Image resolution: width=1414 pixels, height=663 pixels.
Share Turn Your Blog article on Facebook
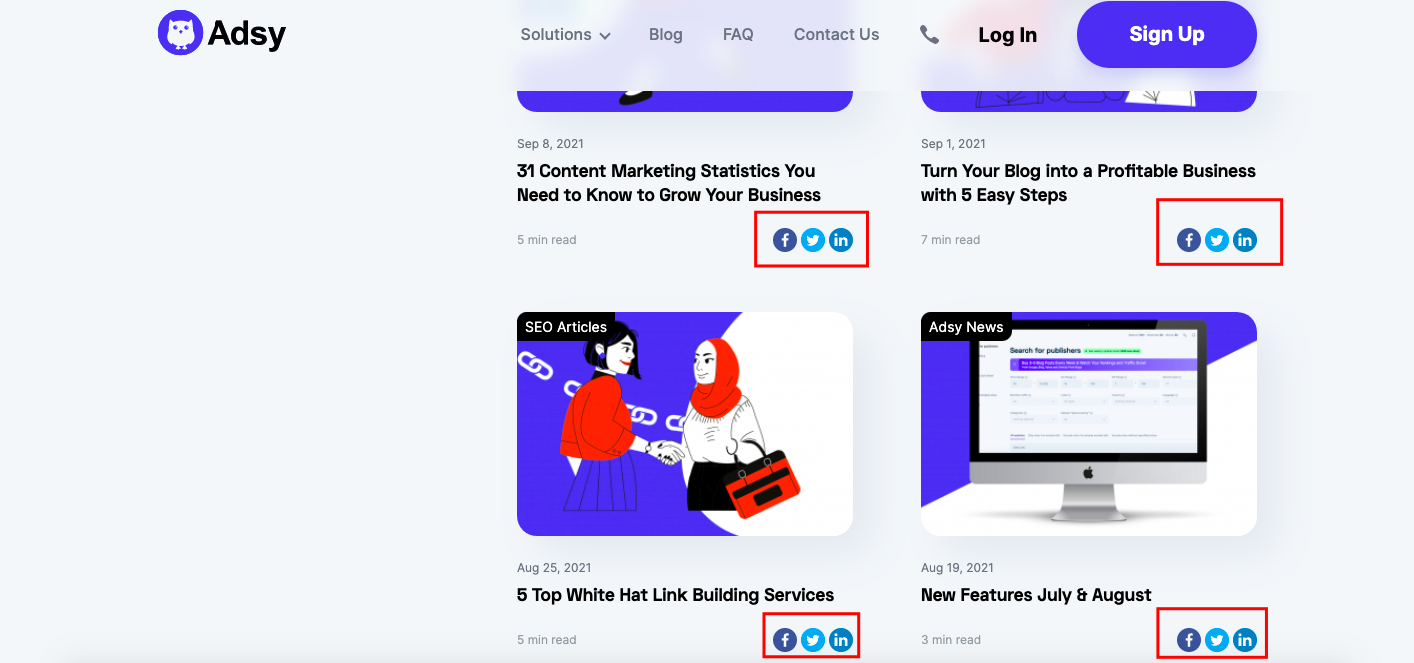click(x=1189, y=240)
